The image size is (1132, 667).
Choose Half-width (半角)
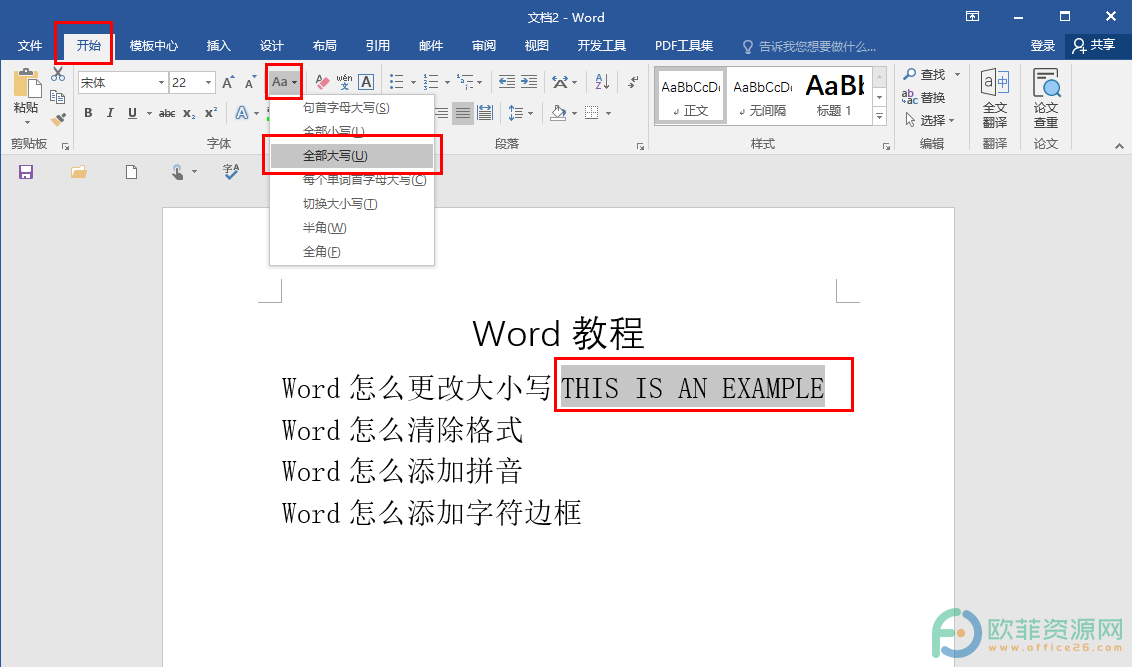352,227
